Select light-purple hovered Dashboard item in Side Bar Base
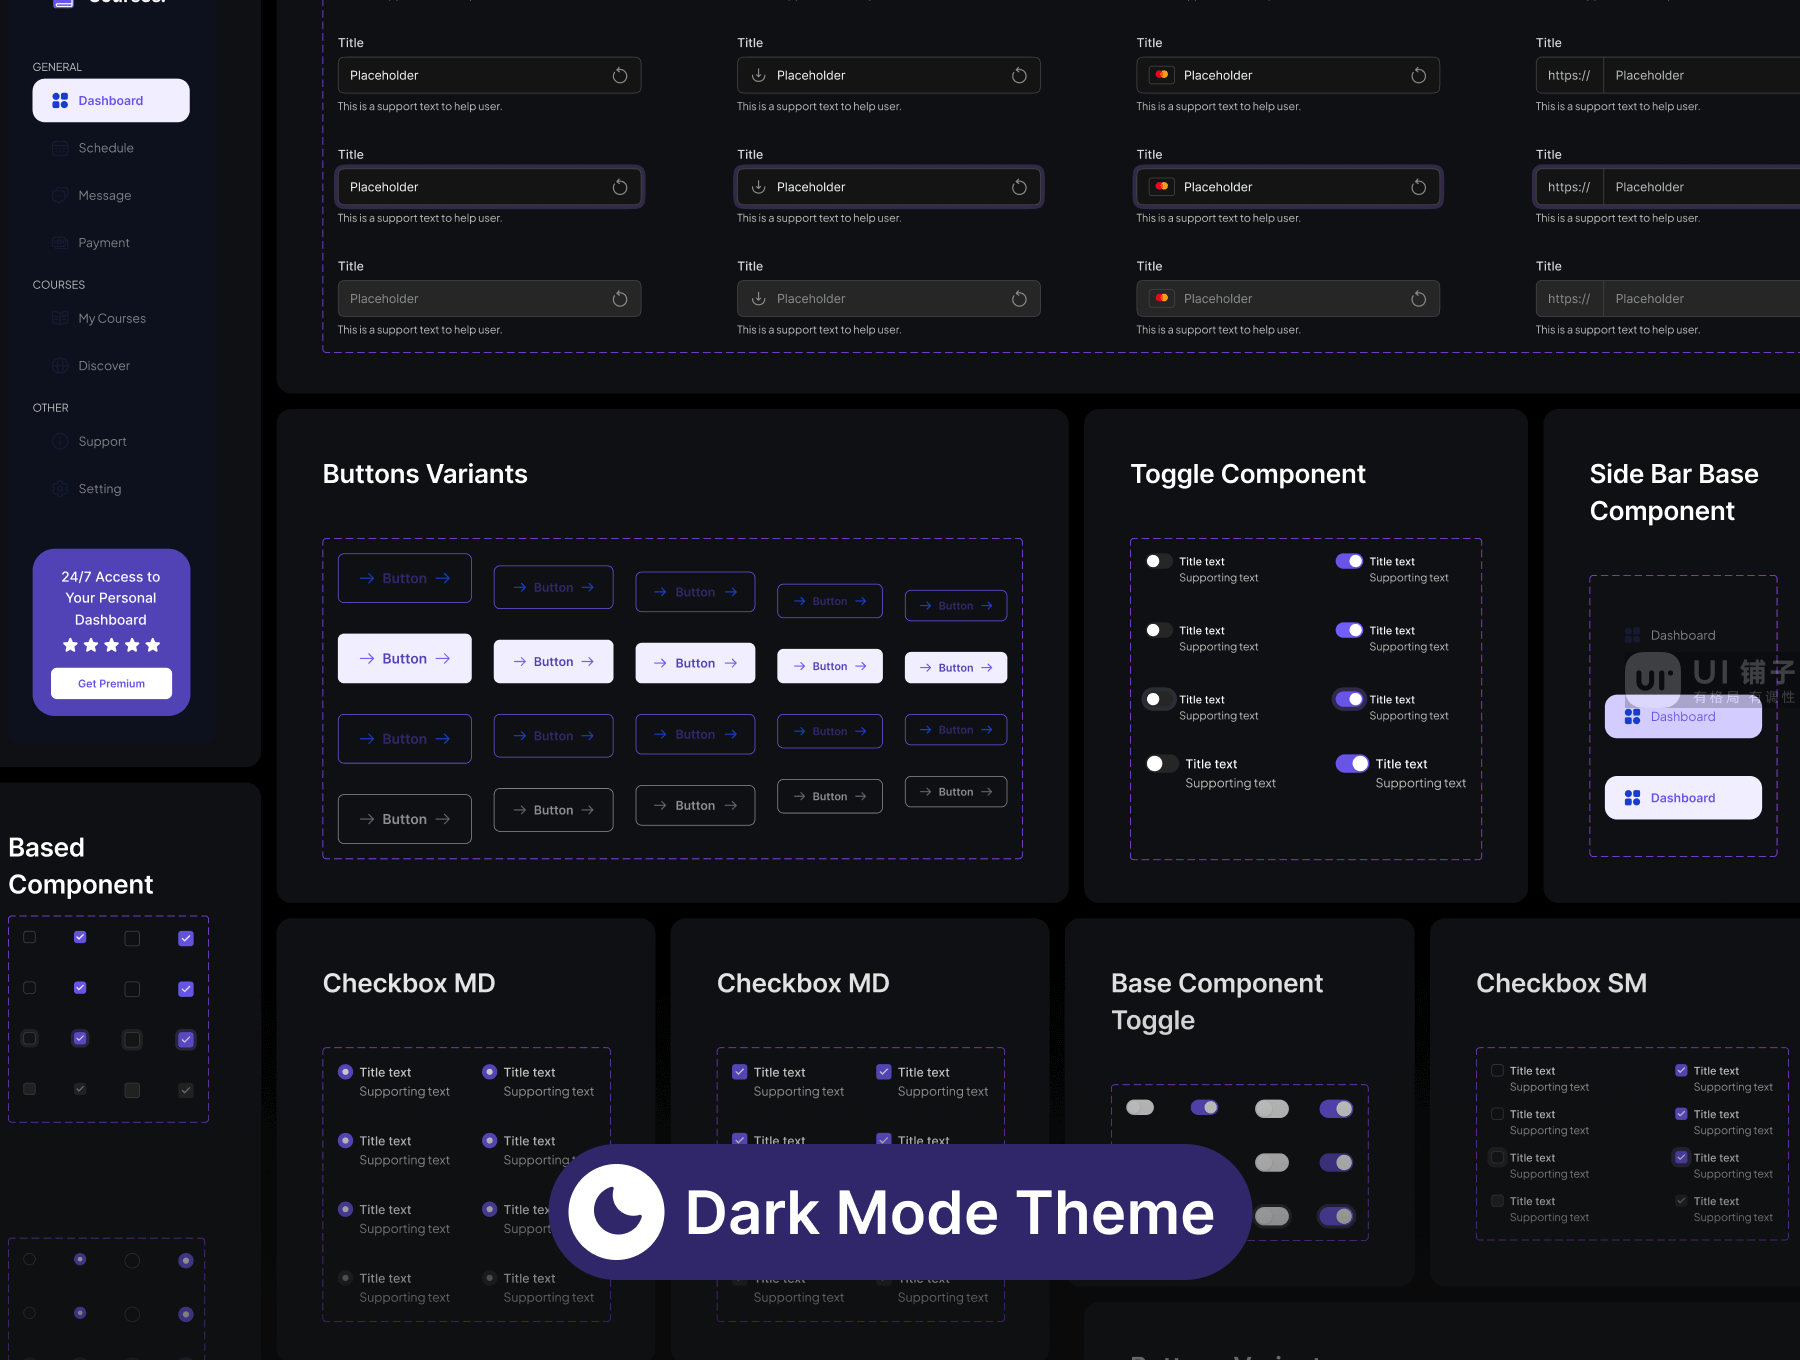 click(x=1683, y=717)
